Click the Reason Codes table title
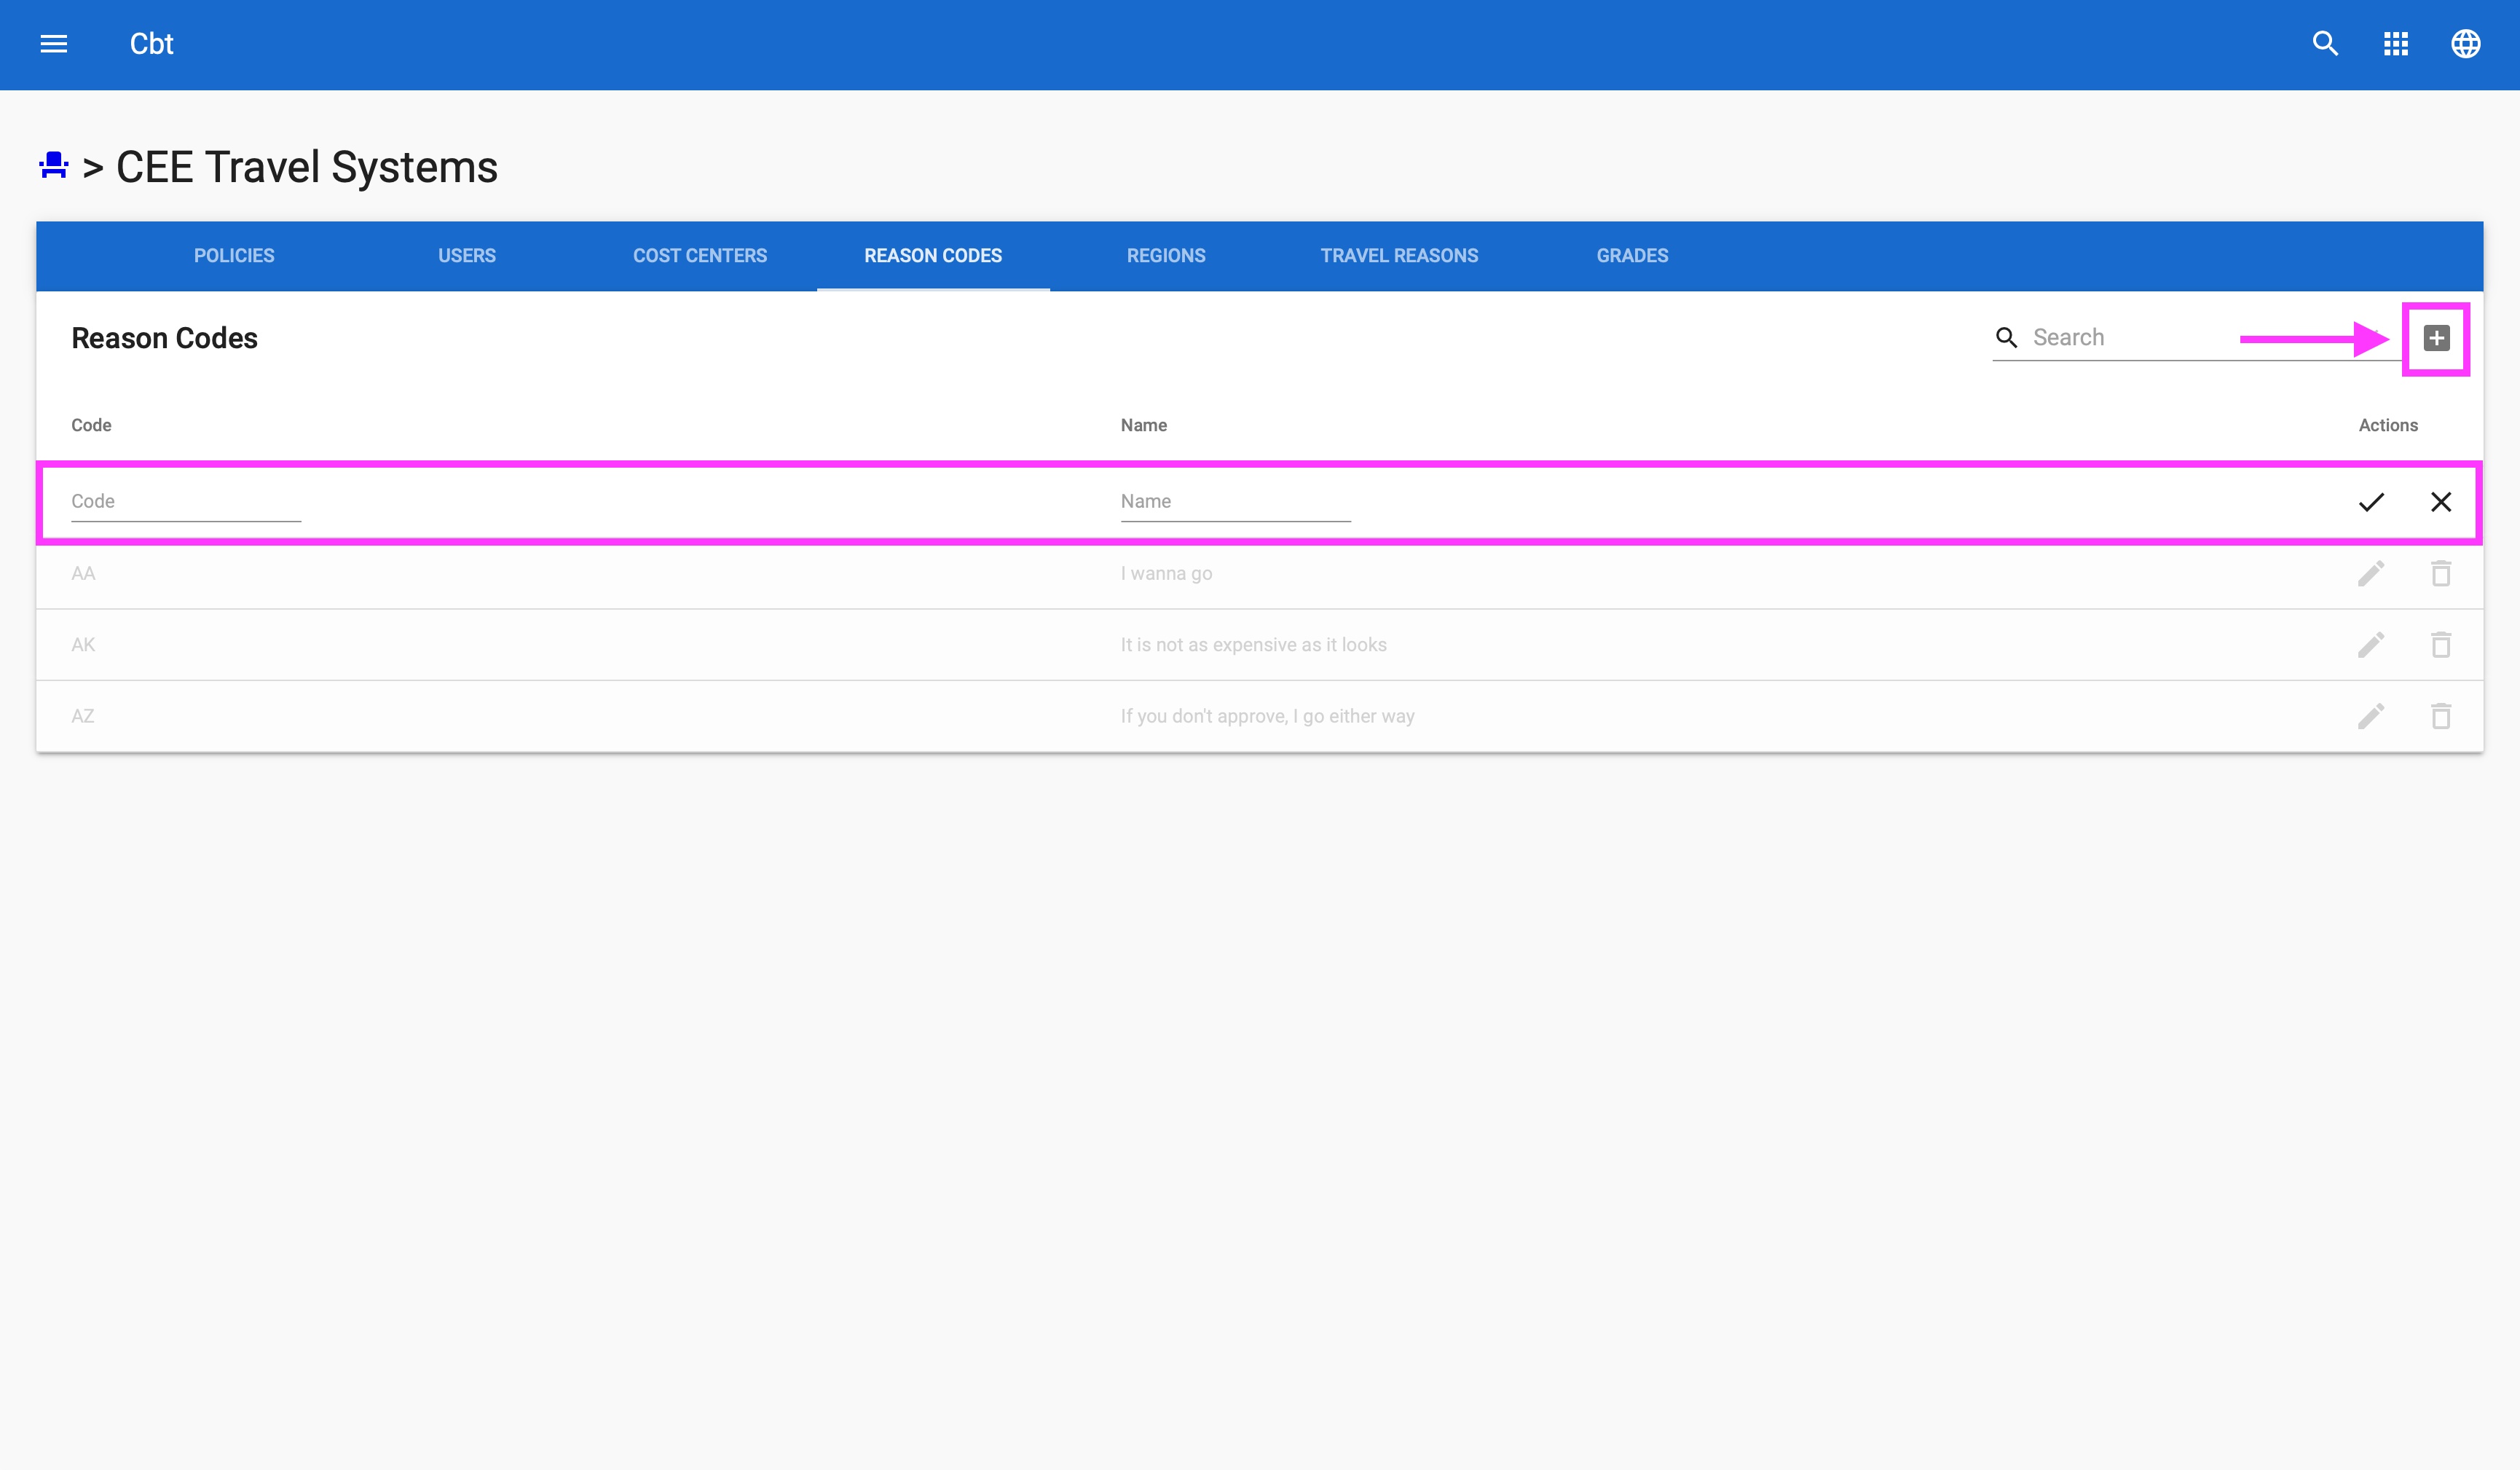Image resolution: width=2520 pixels, height=1470 pixels. point(164,338)
